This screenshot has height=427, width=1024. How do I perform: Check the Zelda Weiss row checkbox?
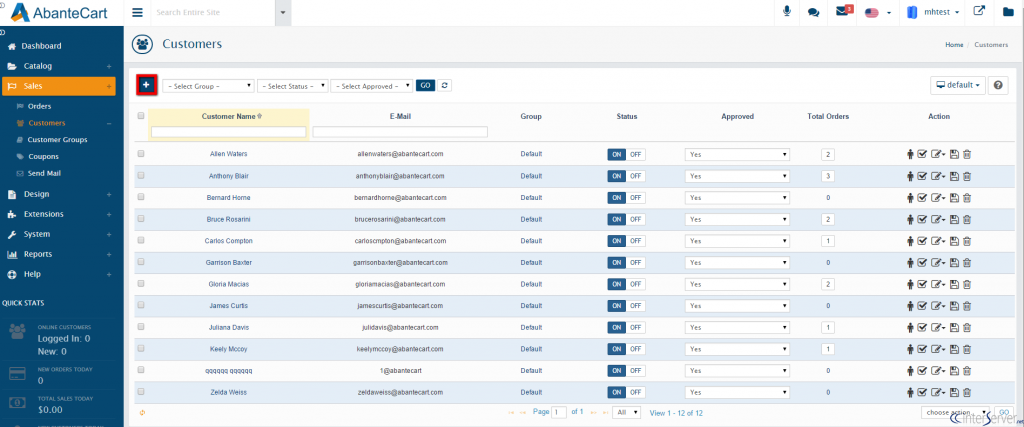(x=141, y=392)
